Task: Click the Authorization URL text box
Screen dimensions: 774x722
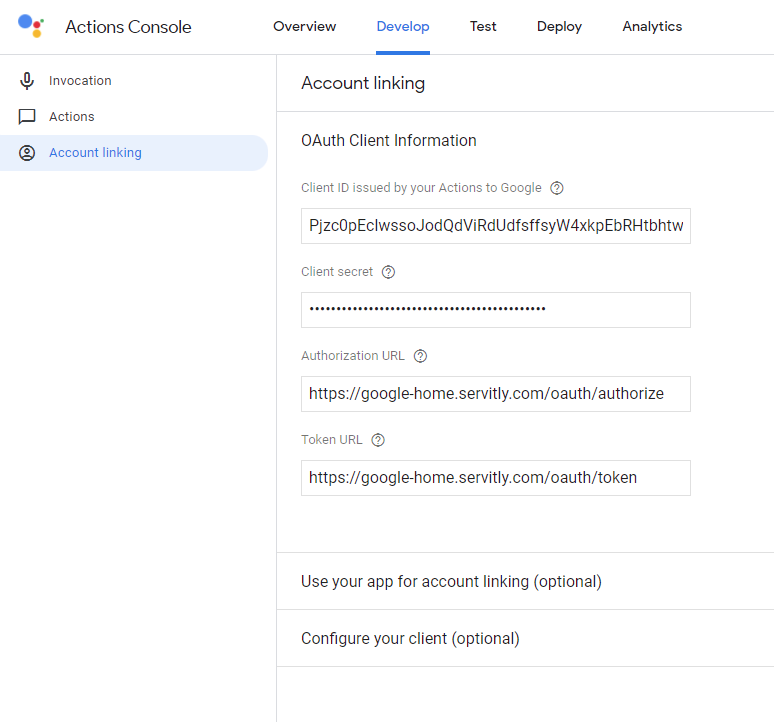Action: pos(495,394)
